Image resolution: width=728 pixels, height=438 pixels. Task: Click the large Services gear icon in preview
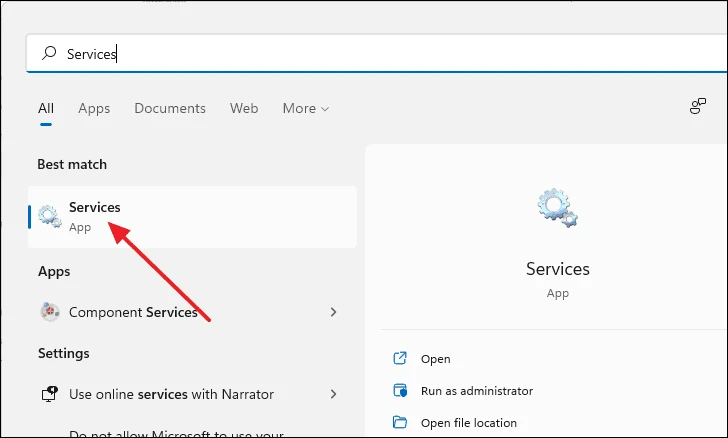[557, 208]
